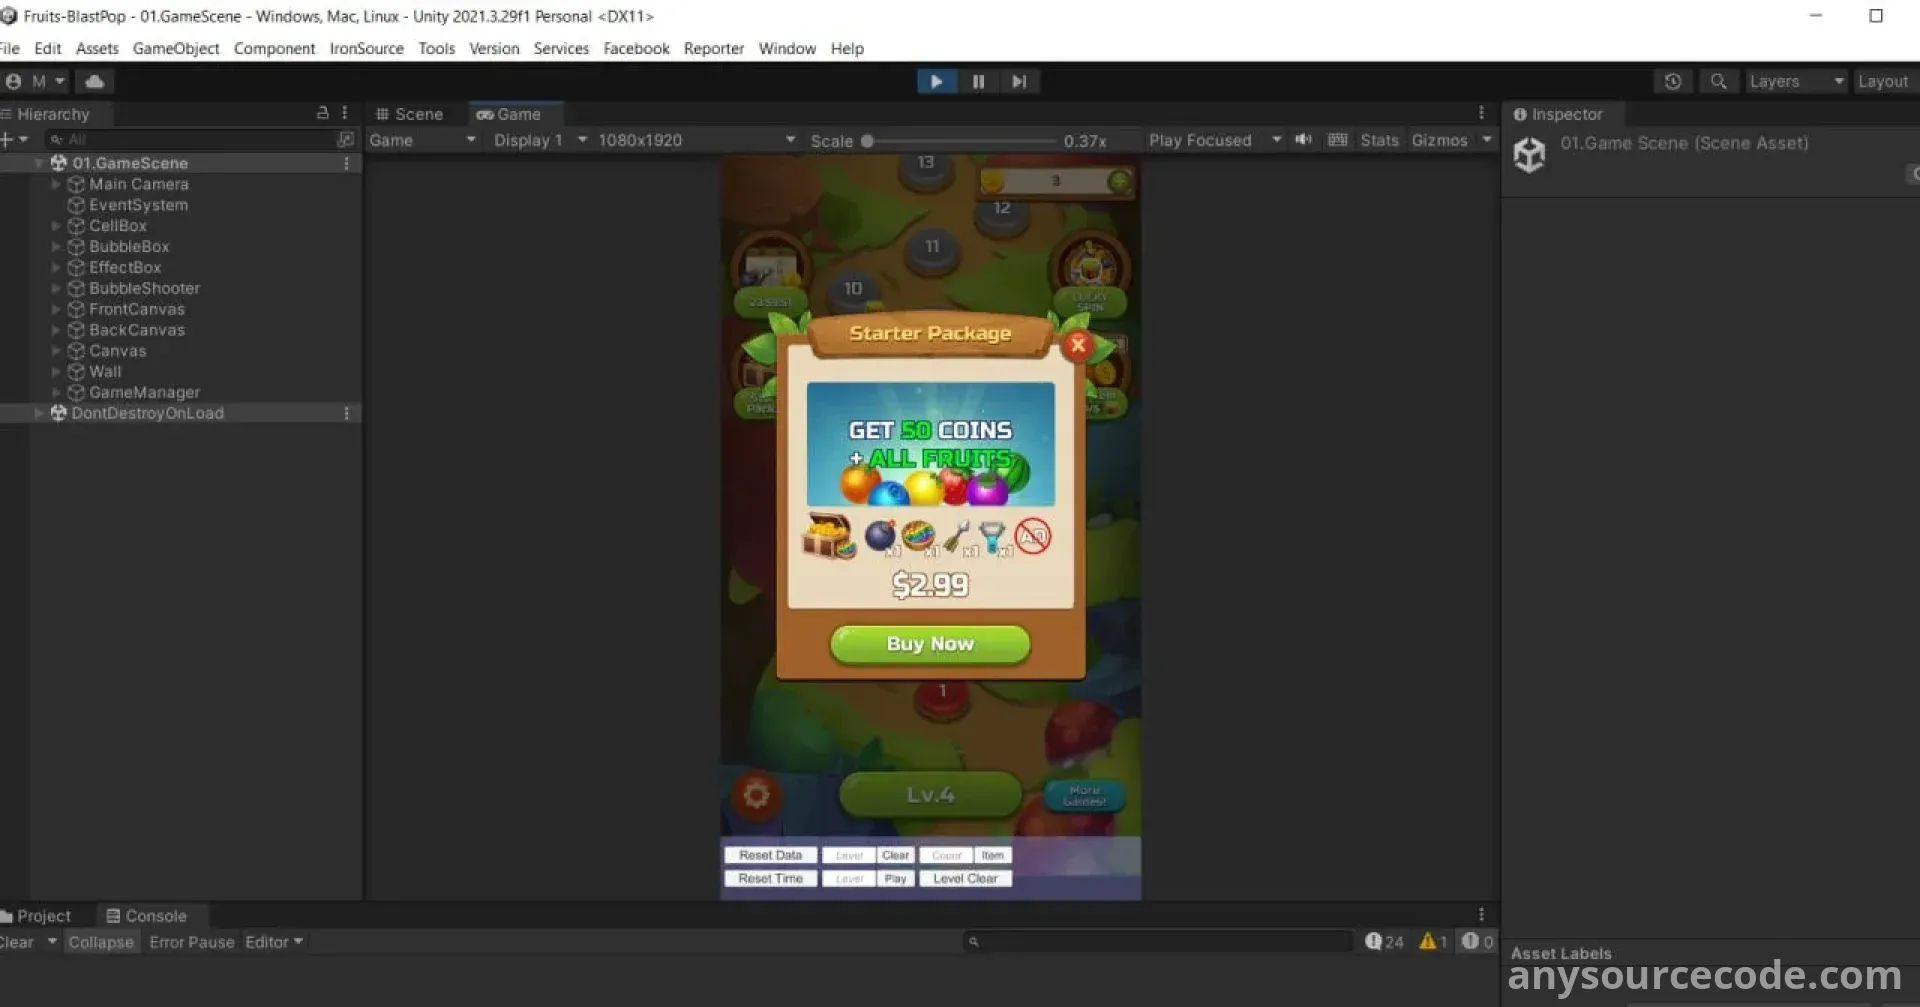This screenshot has width=1920, height=1007.
Task: Mute audio in the Game view
Action: tap(1303, 140)
